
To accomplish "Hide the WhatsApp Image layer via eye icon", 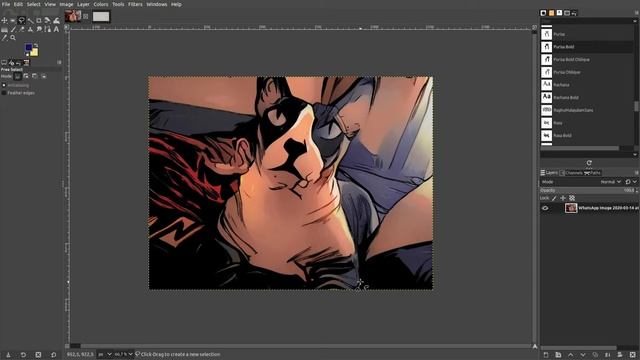I will [545, 208].
